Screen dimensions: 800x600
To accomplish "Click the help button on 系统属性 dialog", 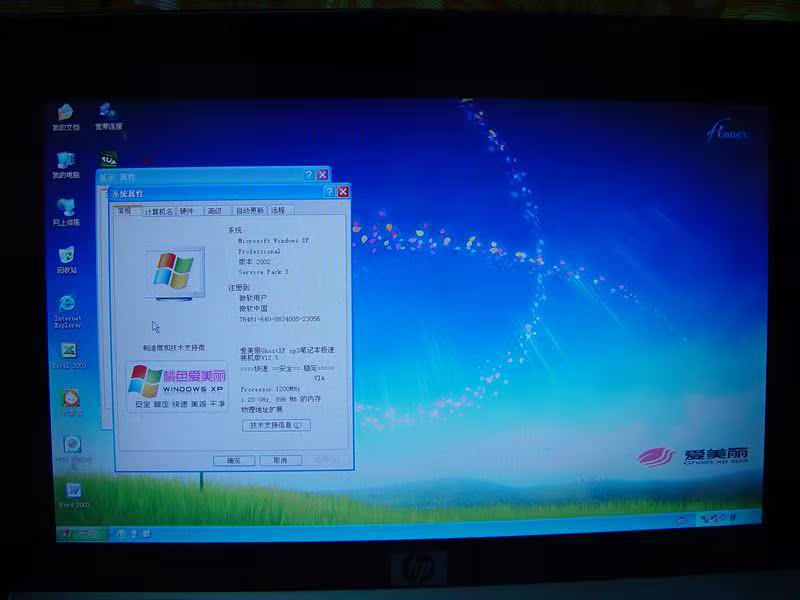I will click(329, 192).
